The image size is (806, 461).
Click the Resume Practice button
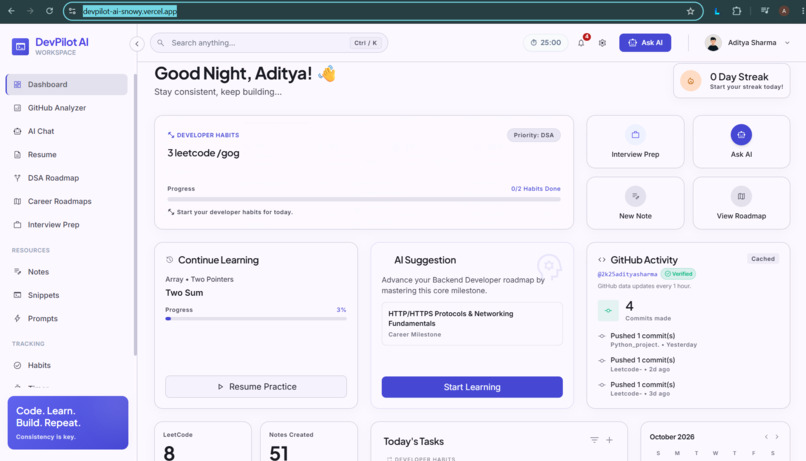click(x=256, y=386)
